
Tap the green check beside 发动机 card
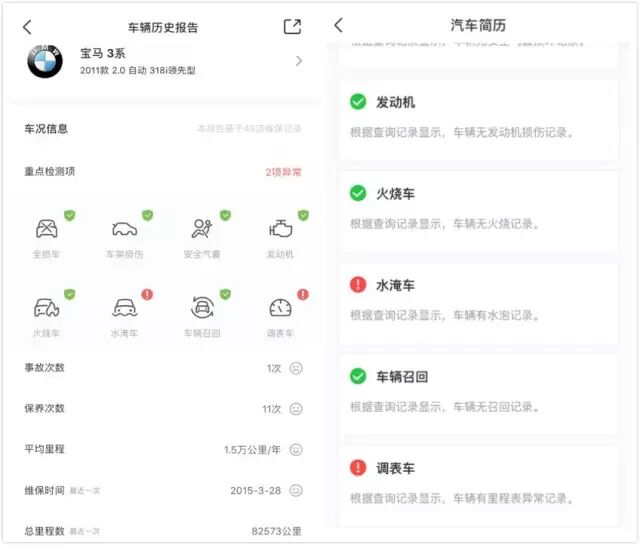pos(358,102)
